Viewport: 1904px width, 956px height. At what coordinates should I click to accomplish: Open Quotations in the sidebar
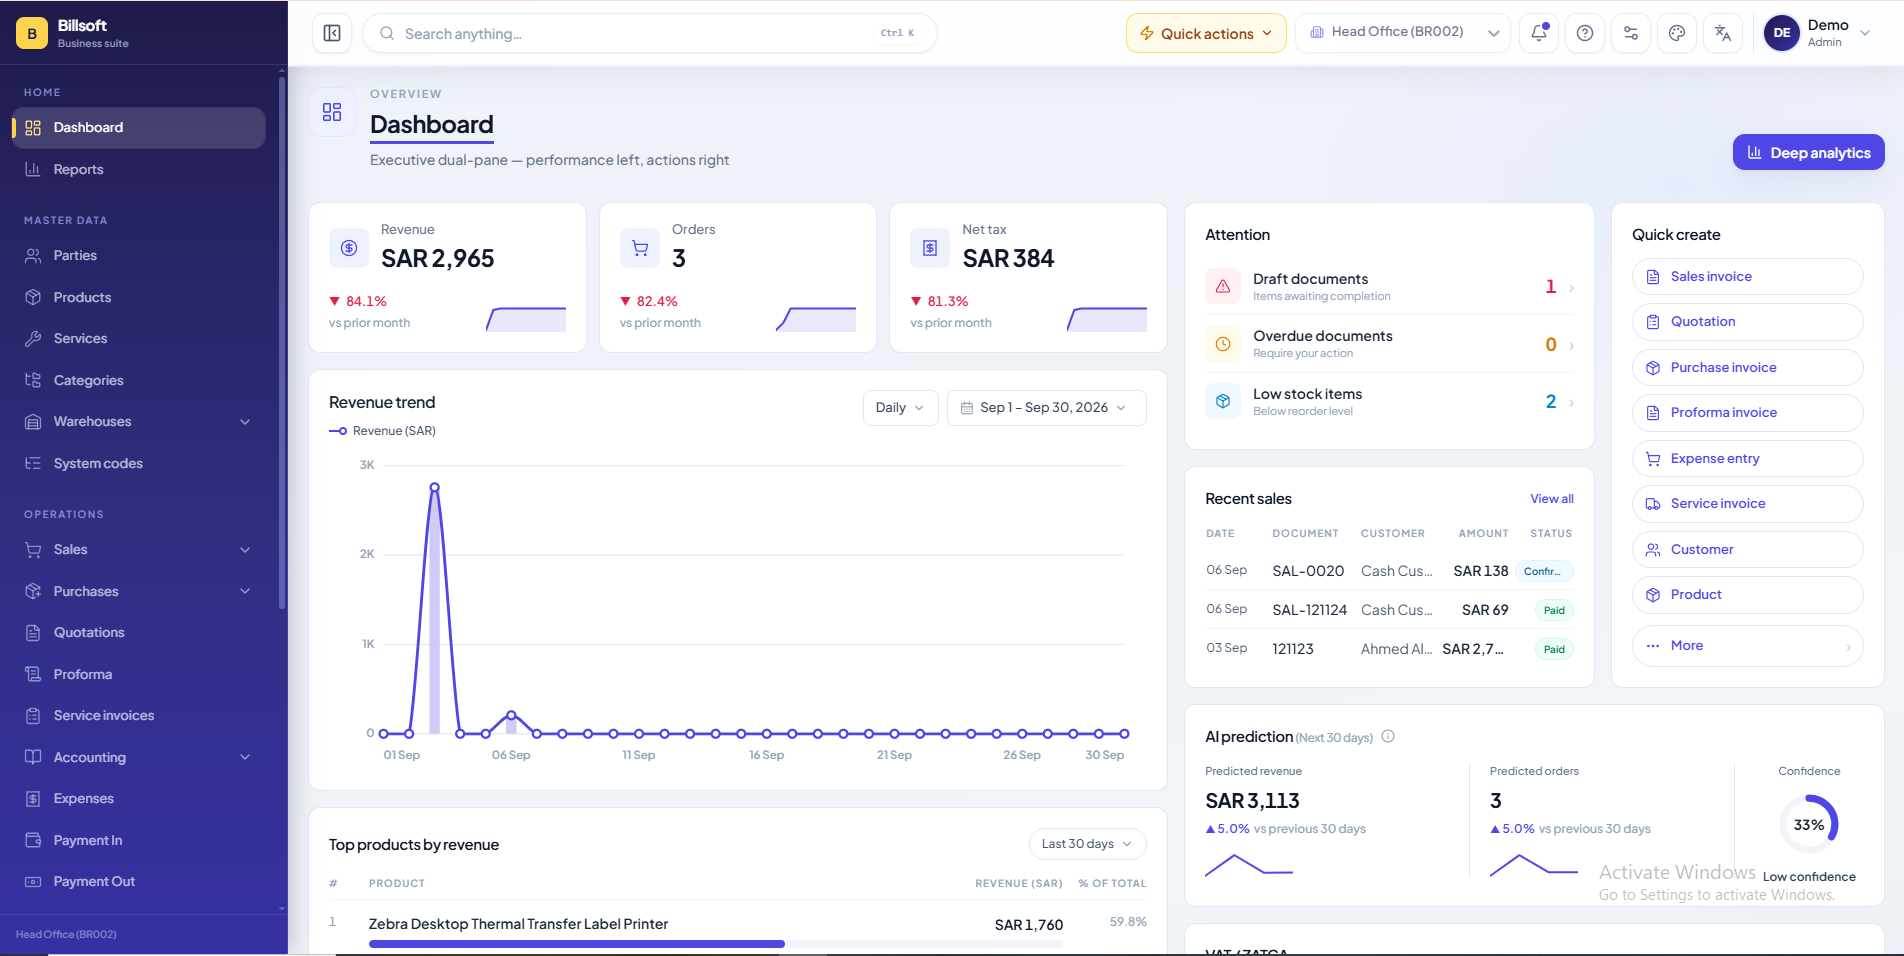pos(138,633)
